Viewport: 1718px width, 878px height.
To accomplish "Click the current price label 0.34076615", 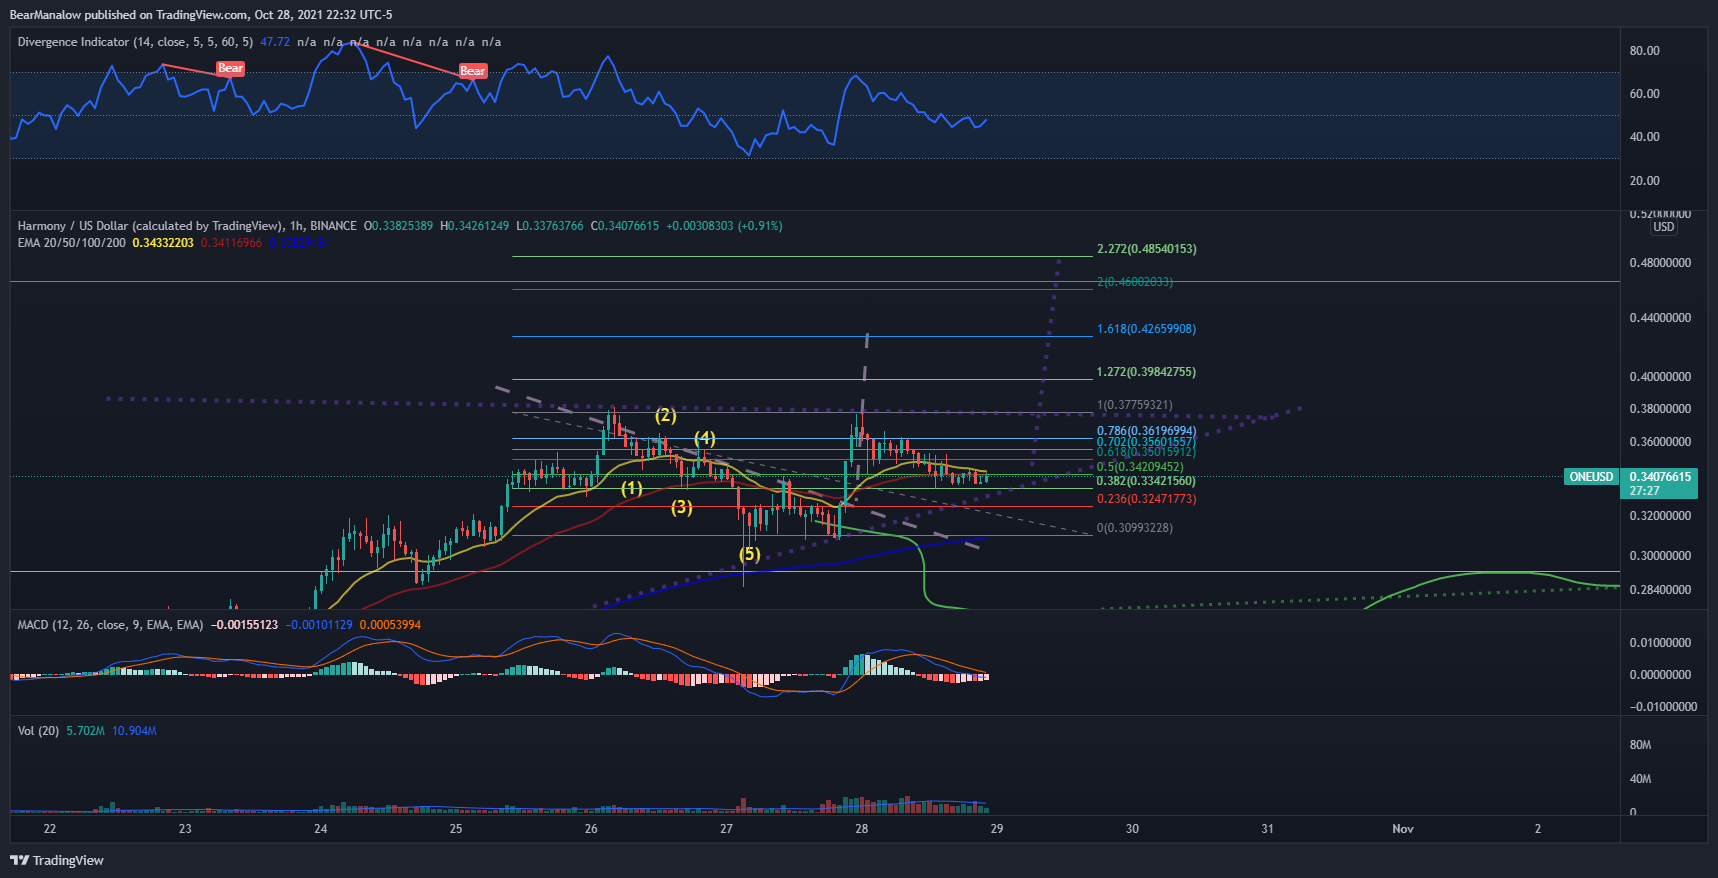I will [1660, 477].
